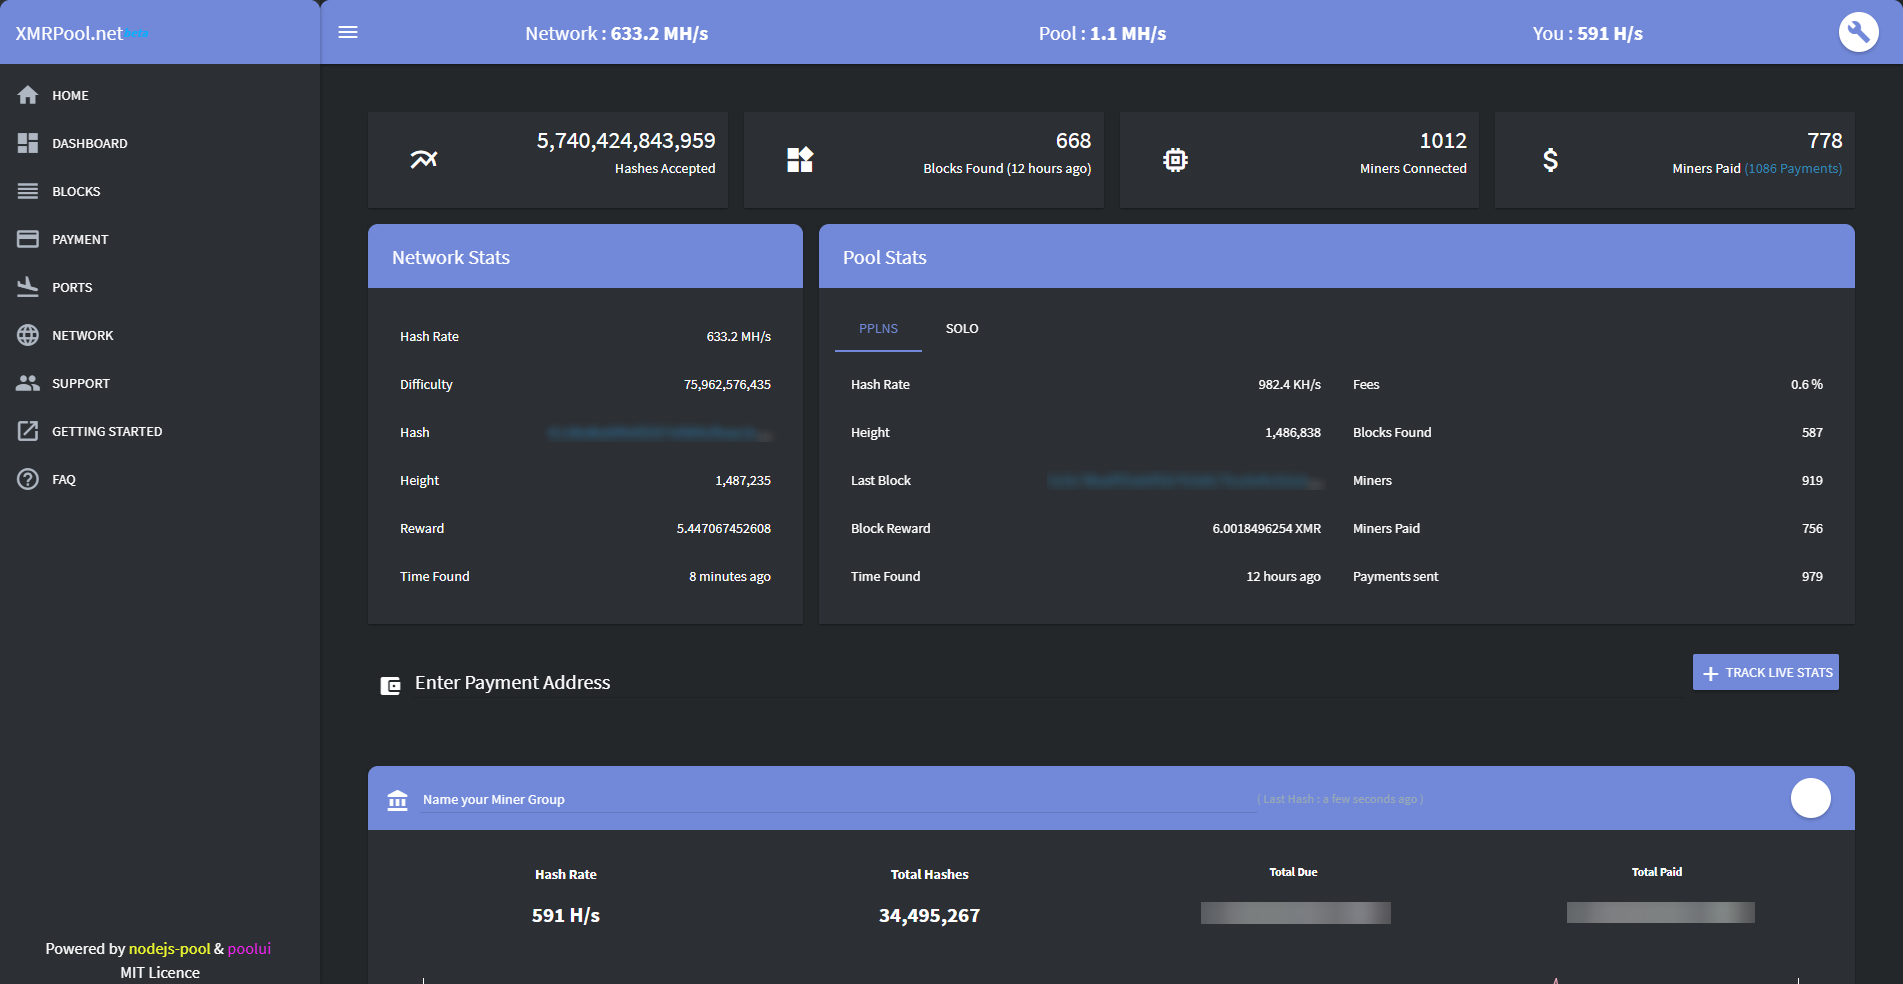
Task: Open the poolui link
Action: tap(249, 948)
